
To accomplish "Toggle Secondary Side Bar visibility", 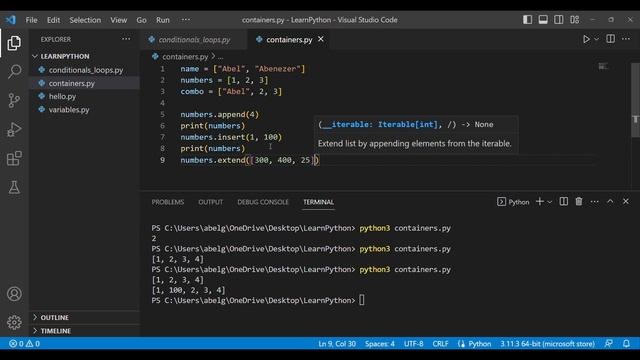I will point(559,20).
